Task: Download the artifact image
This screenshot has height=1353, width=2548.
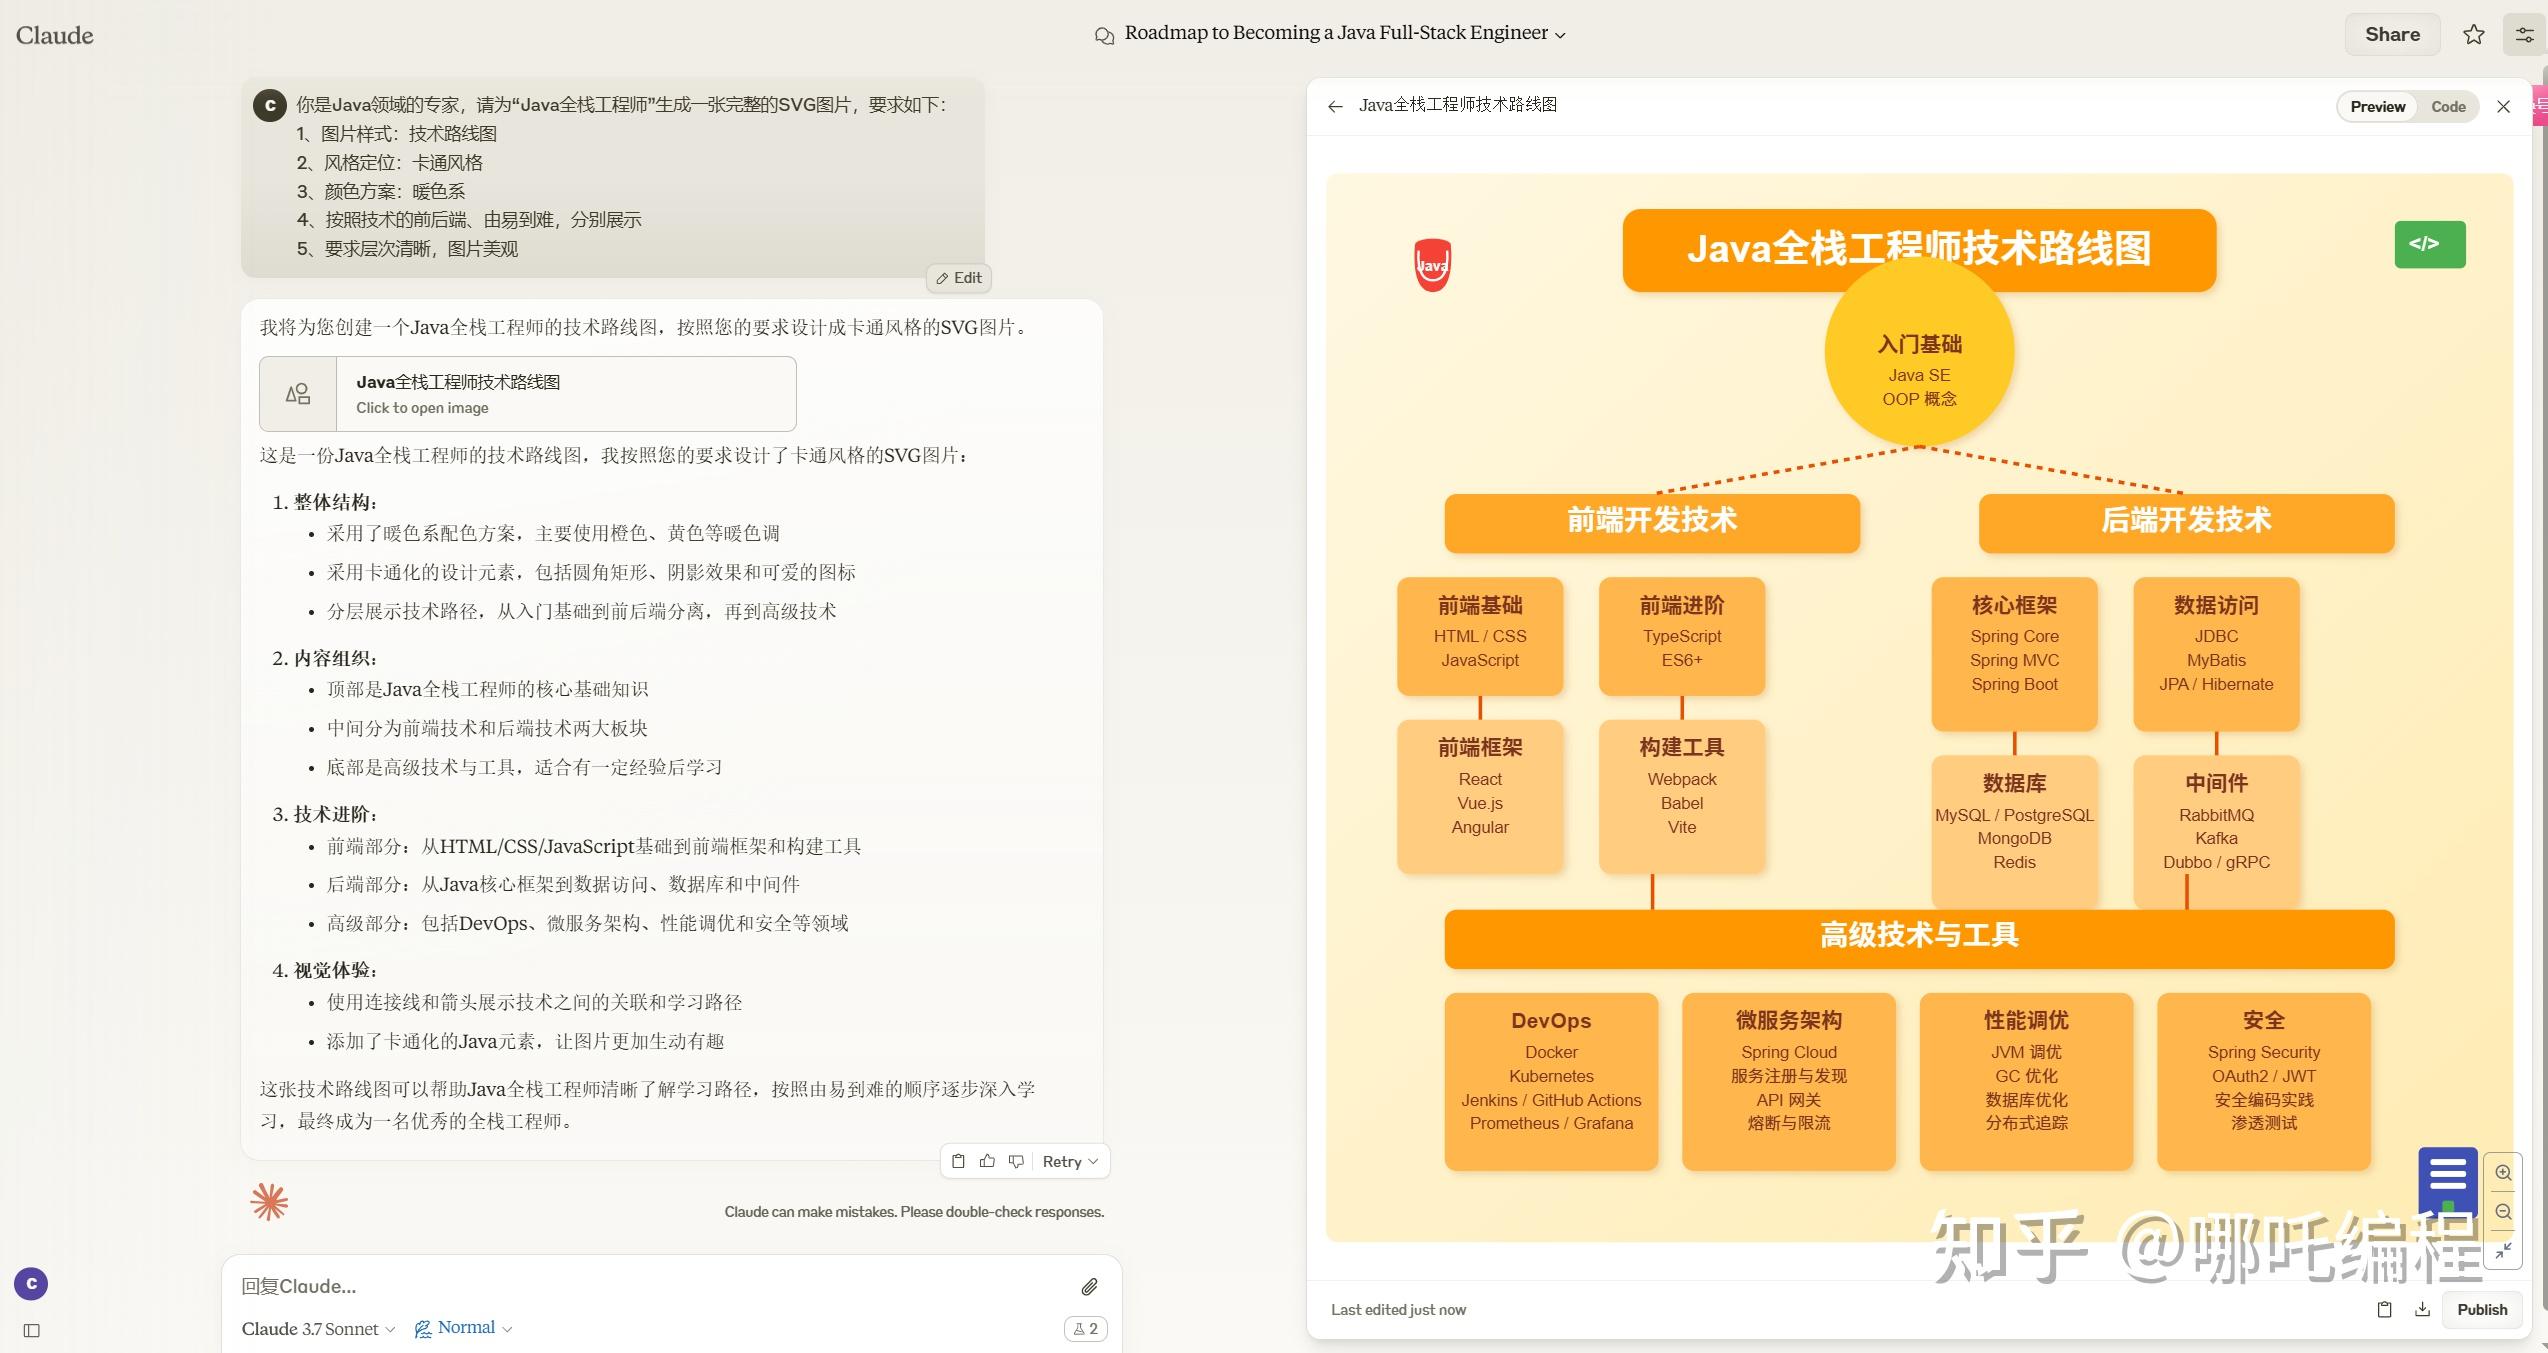Action: tap(2422, 1309)
